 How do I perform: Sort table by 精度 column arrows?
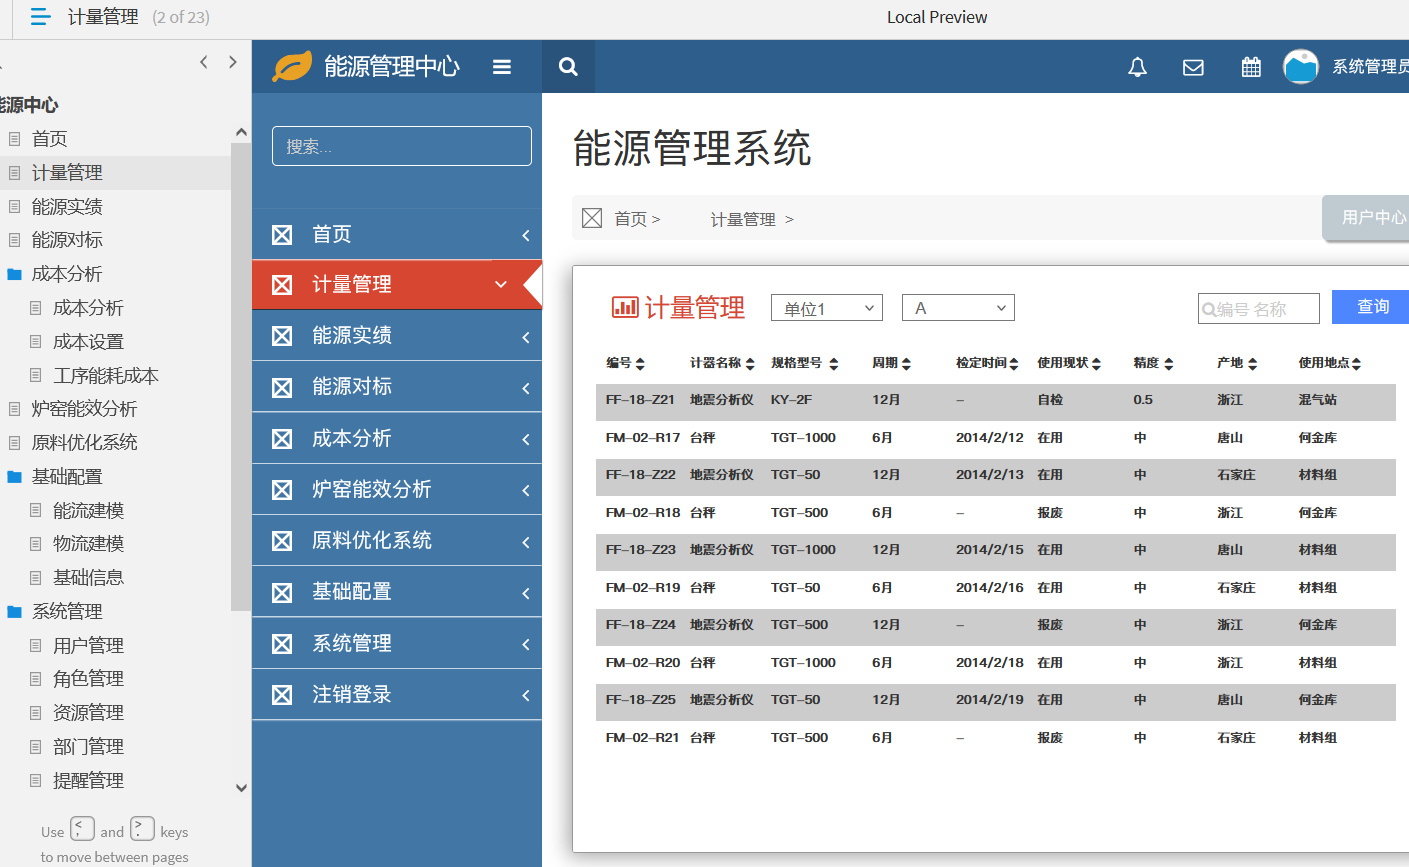click(1168, 363)
